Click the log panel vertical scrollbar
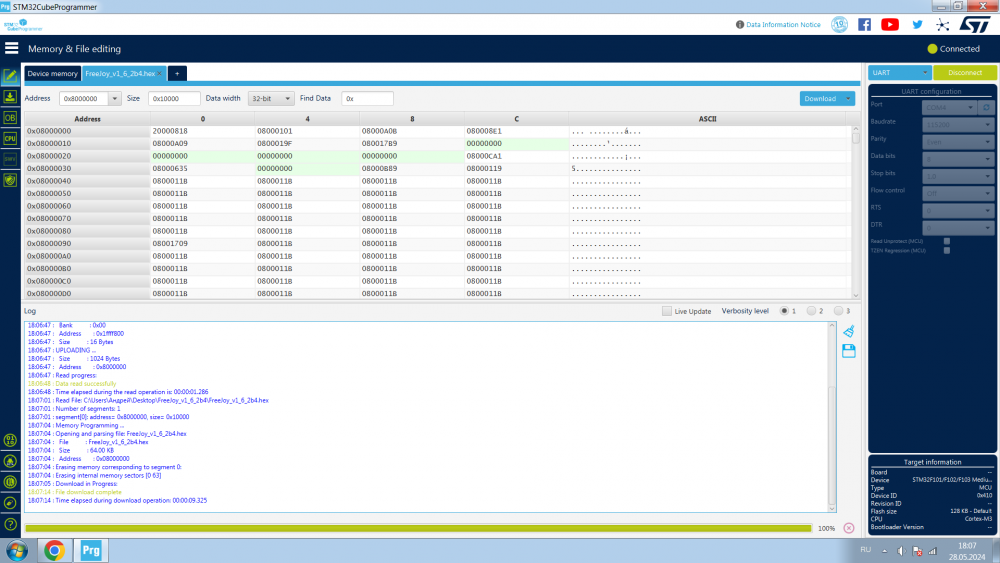 832,417
